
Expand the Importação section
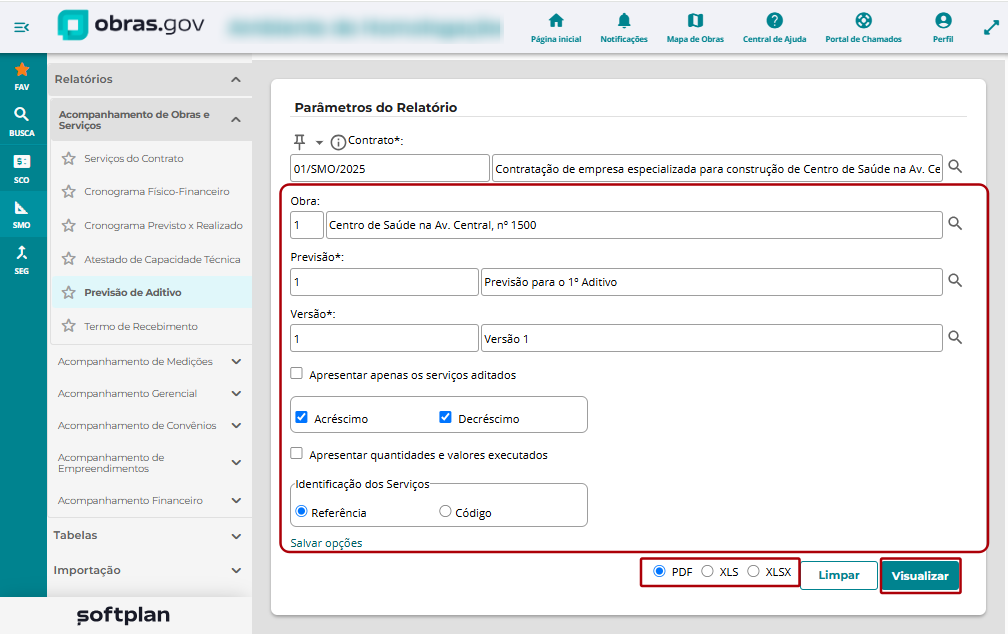coord(236,570)
